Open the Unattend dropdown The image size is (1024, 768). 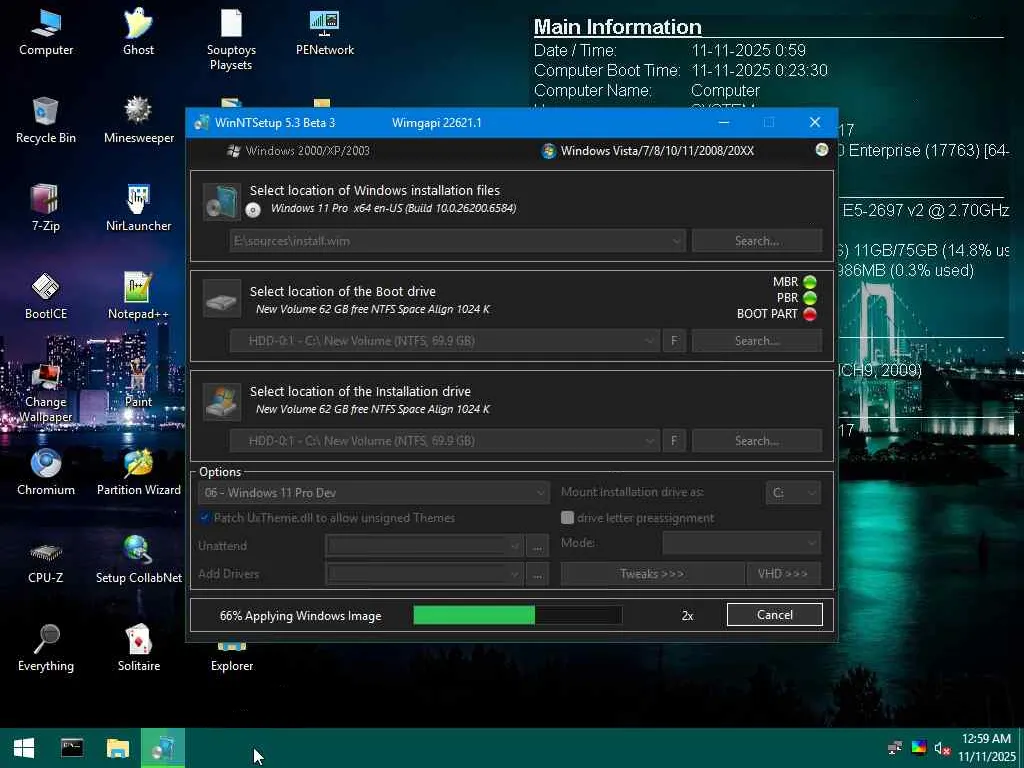coord(424,546)
